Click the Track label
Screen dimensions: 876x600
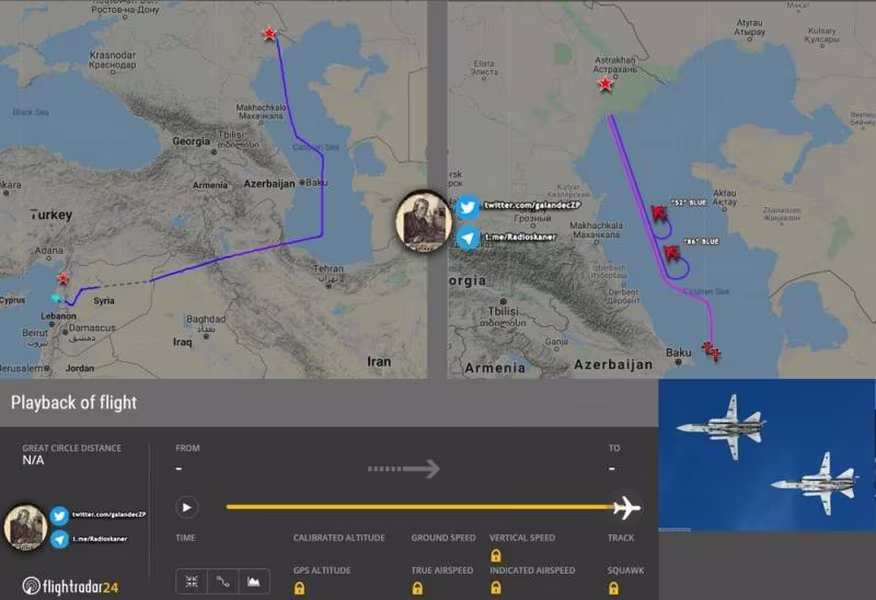click(621, 537)
